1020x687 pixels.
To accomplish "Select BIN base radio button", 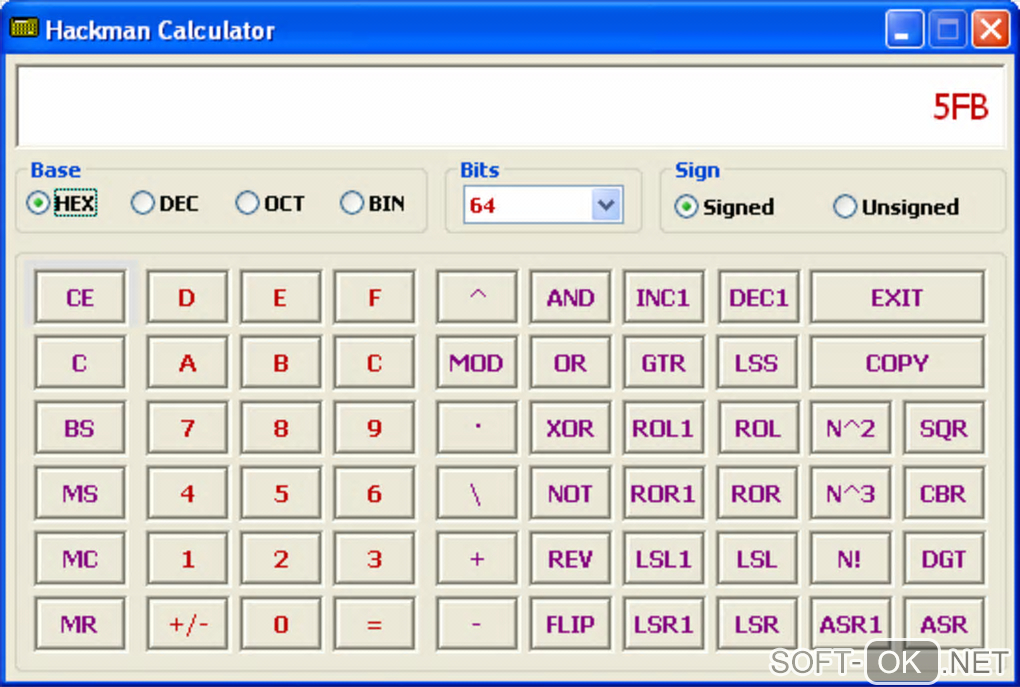I will 373,203.
